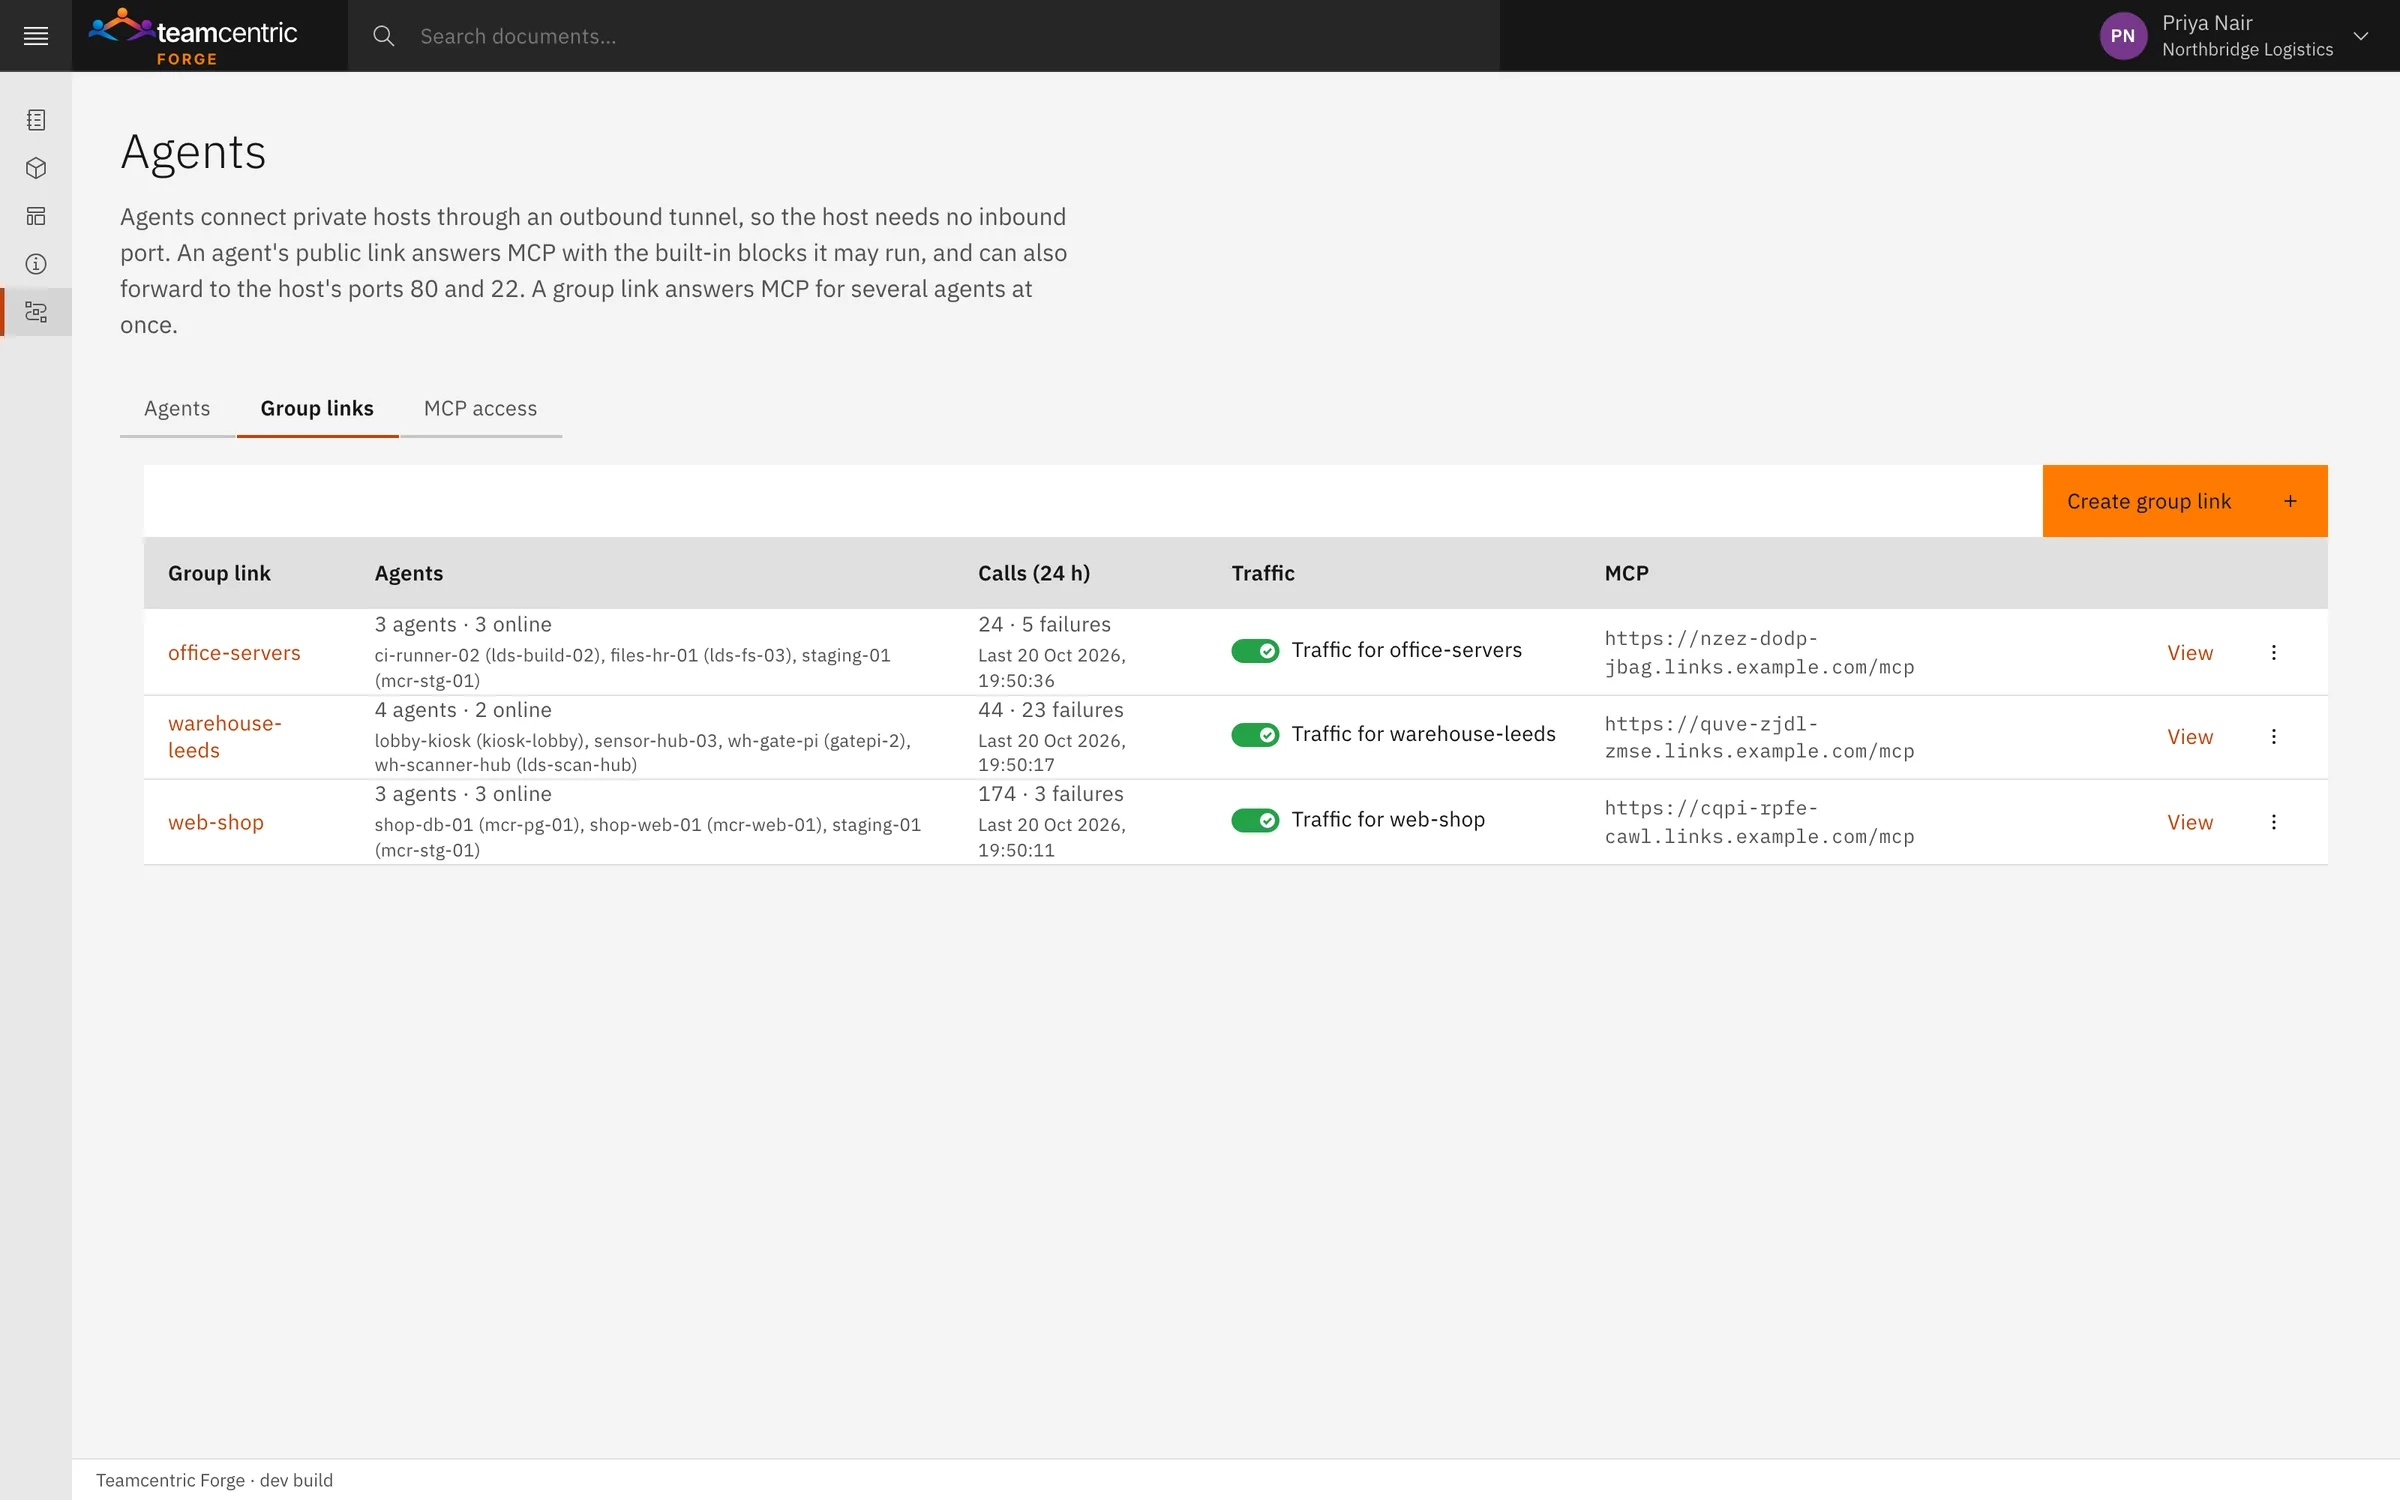
Task: Focus the Search documents field
Action: tap(924, 36)
